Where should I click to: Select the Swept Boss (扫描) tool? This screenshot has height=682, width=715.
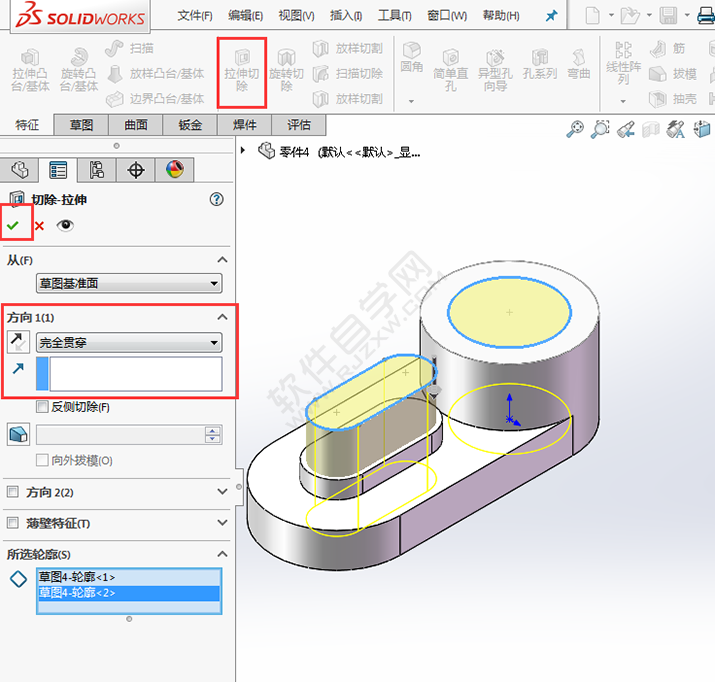tap(130, 48)
